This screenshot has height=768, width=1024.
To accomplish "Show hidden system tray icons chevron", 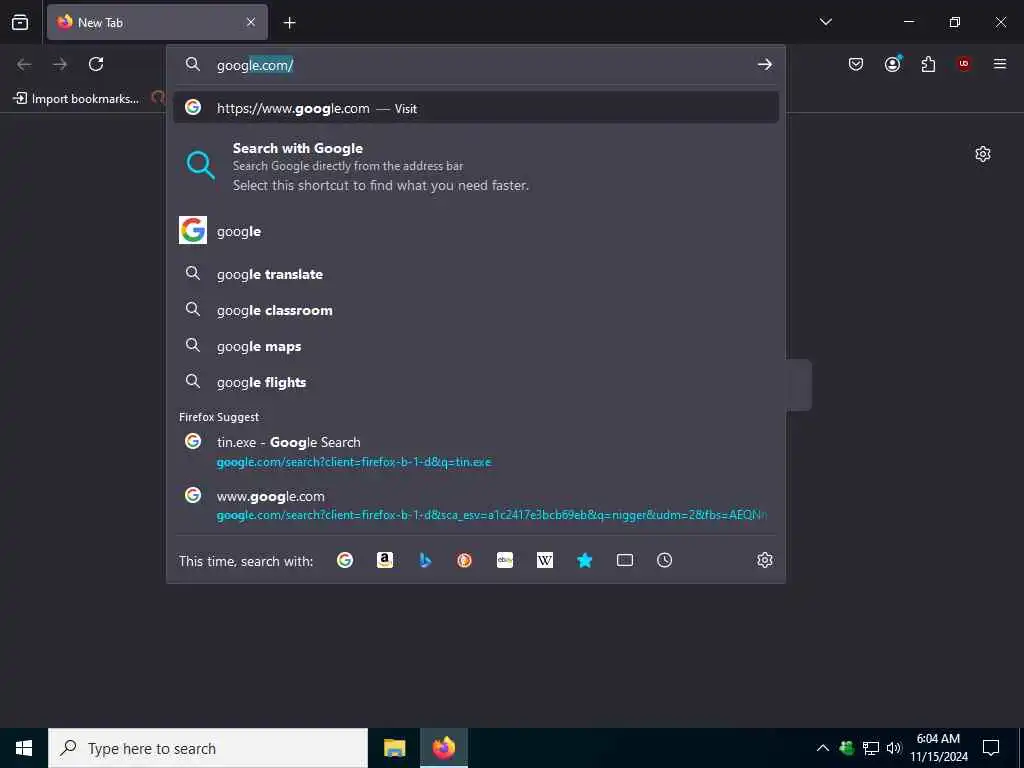I will coord(823,748).
